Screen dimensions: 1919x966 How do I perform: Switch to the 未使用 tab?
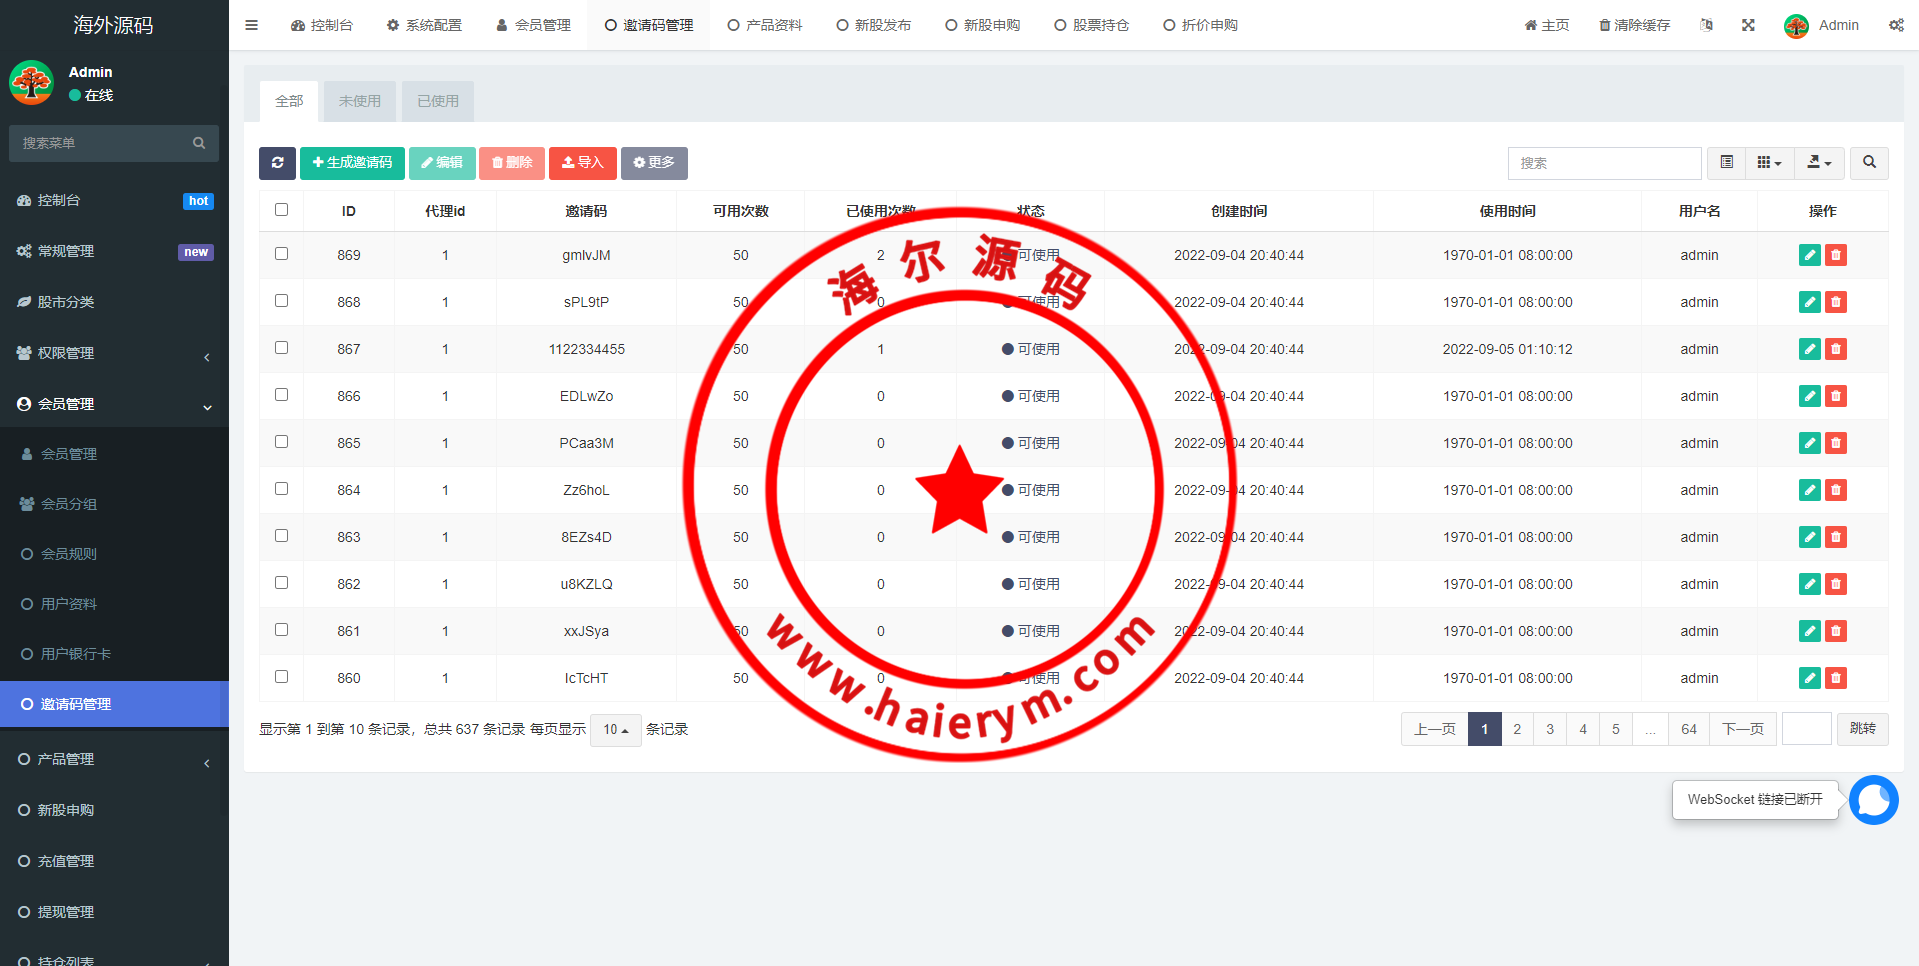359,101
